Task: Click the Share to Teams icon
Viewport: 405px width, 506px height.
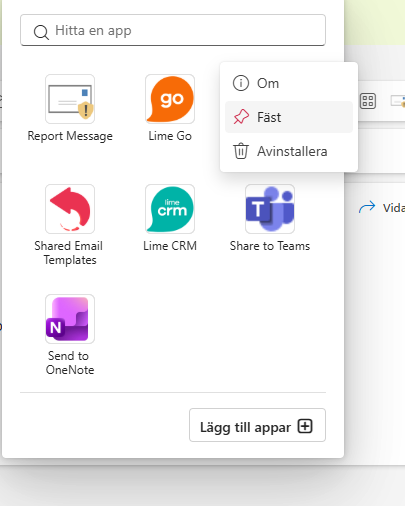Action: point(270,209)
